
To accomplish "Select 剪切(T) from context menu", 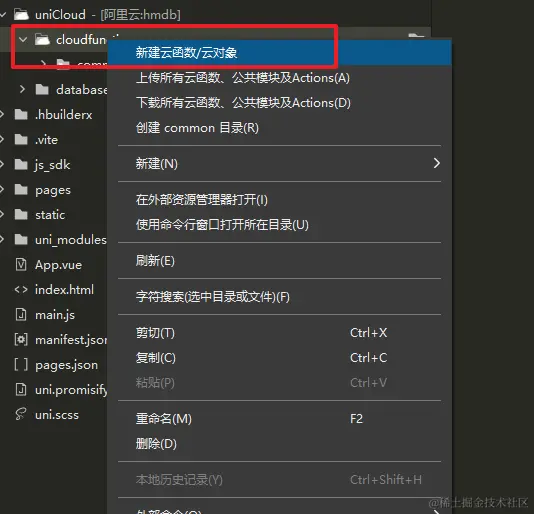I will 280,333.
